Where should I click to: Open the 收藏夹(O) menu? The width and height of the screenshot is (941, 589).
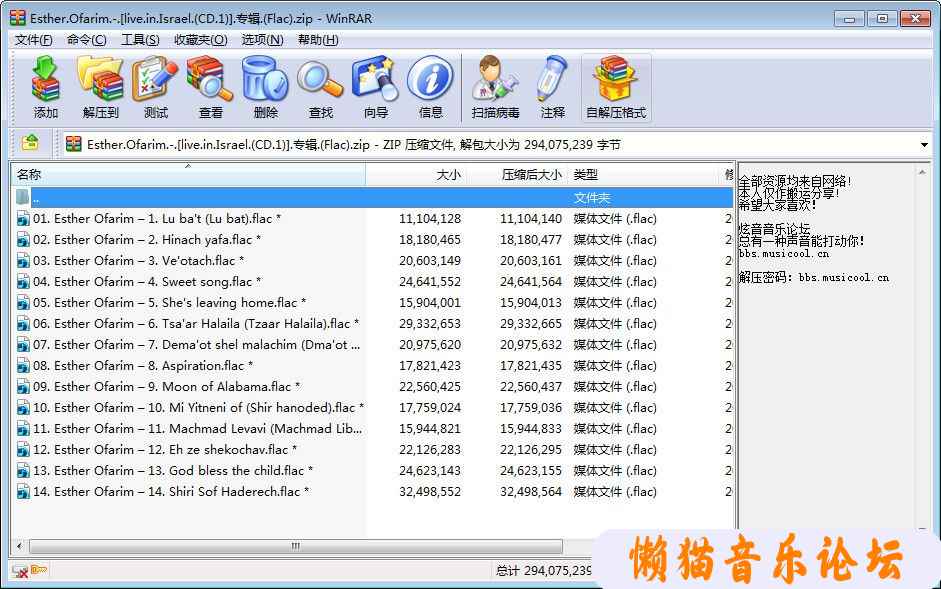pyautogui.click(x=200, y=40)
